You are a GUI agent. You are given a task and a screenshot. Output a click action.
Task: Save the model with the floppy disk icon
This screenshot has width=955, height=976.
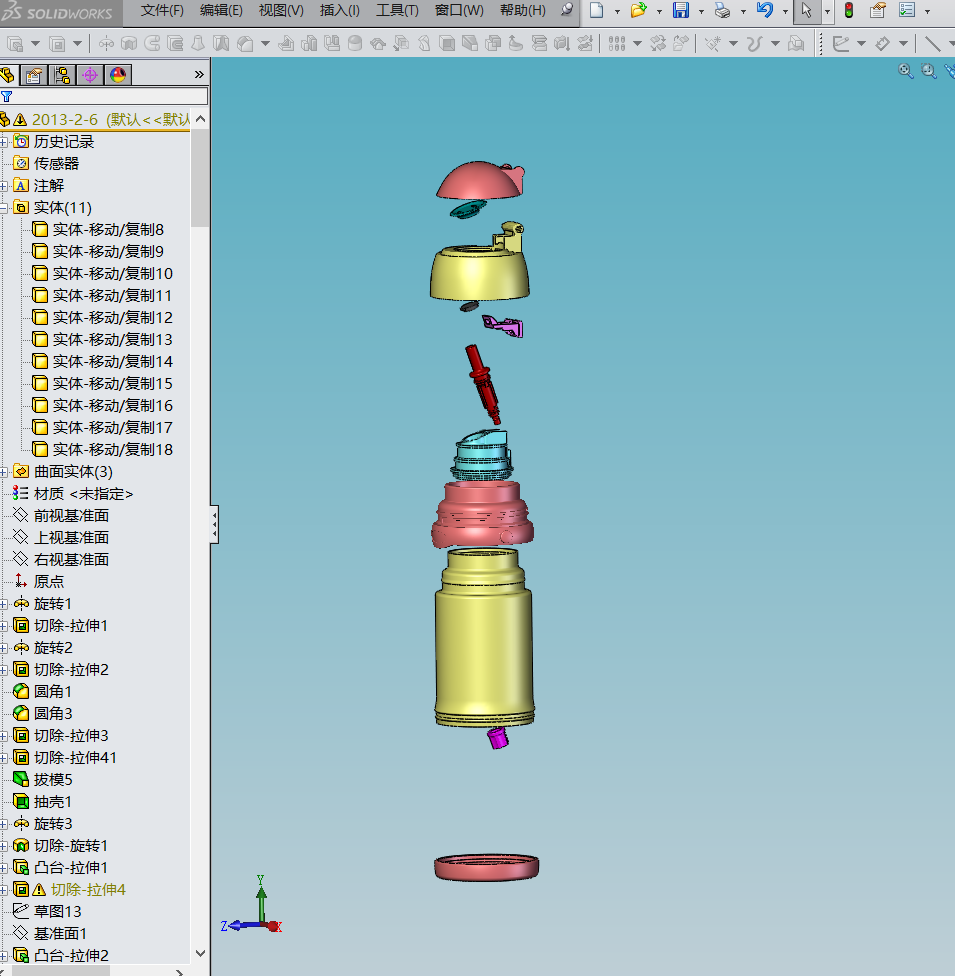pos(680,11)
